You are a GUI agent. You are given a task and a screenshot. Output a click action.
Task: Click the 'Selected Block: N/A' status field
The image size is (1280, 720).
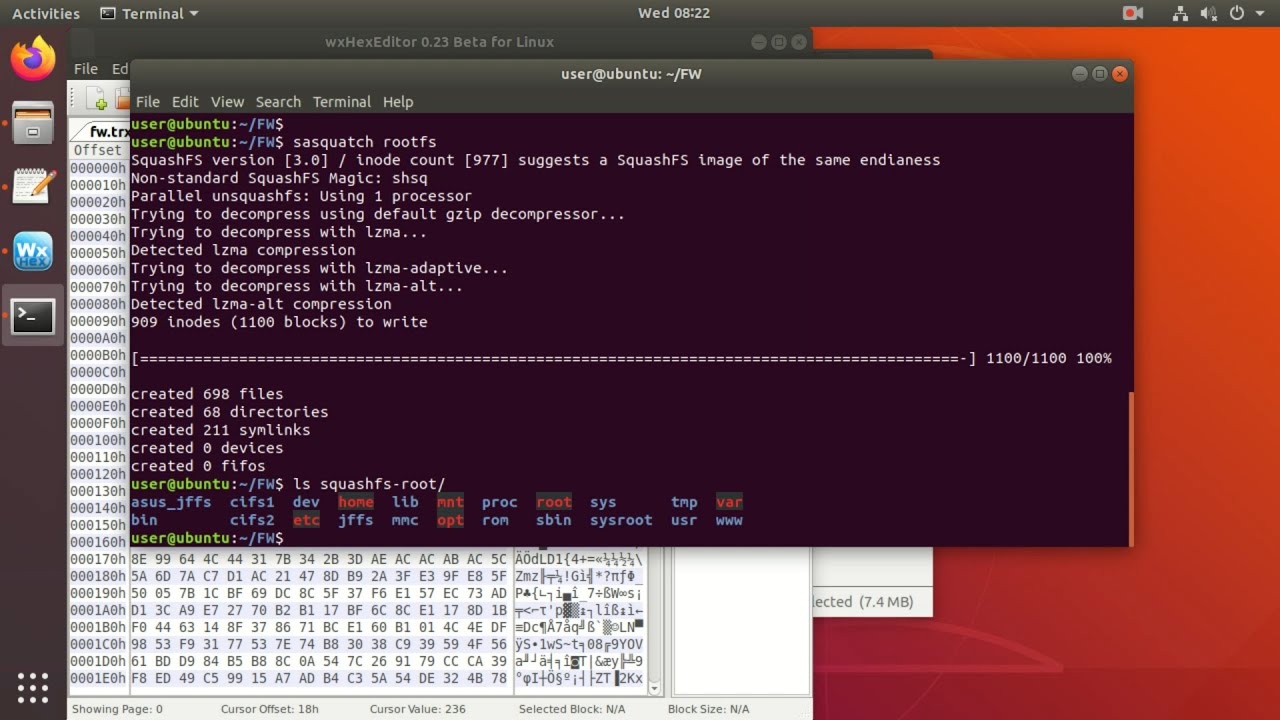click(572, 709)
